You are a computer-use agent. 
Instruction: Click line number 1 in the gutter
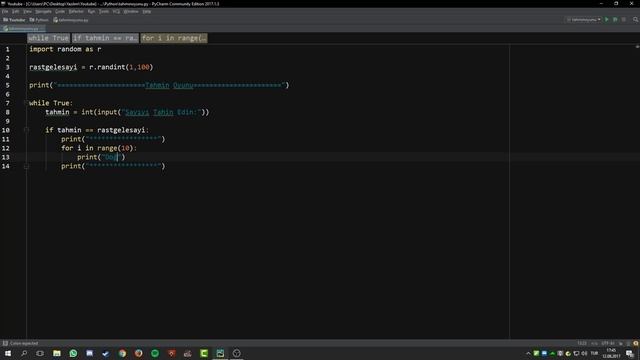(x=7, y=49)
